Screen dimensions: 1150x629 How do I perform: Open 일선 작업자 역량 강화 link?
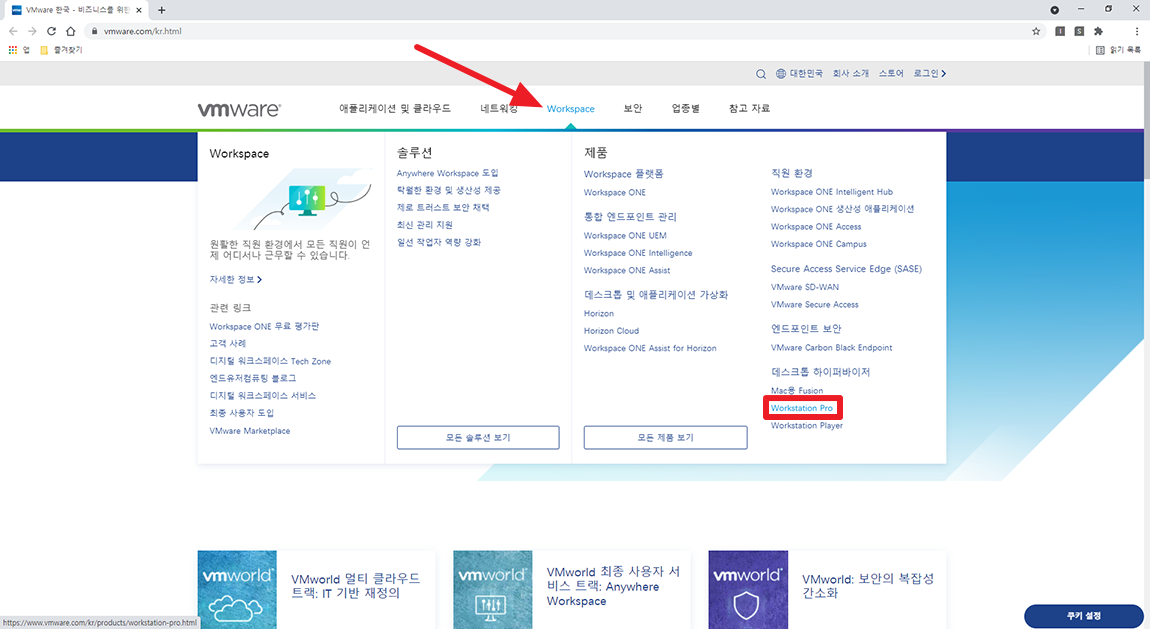tap(439, 242)
